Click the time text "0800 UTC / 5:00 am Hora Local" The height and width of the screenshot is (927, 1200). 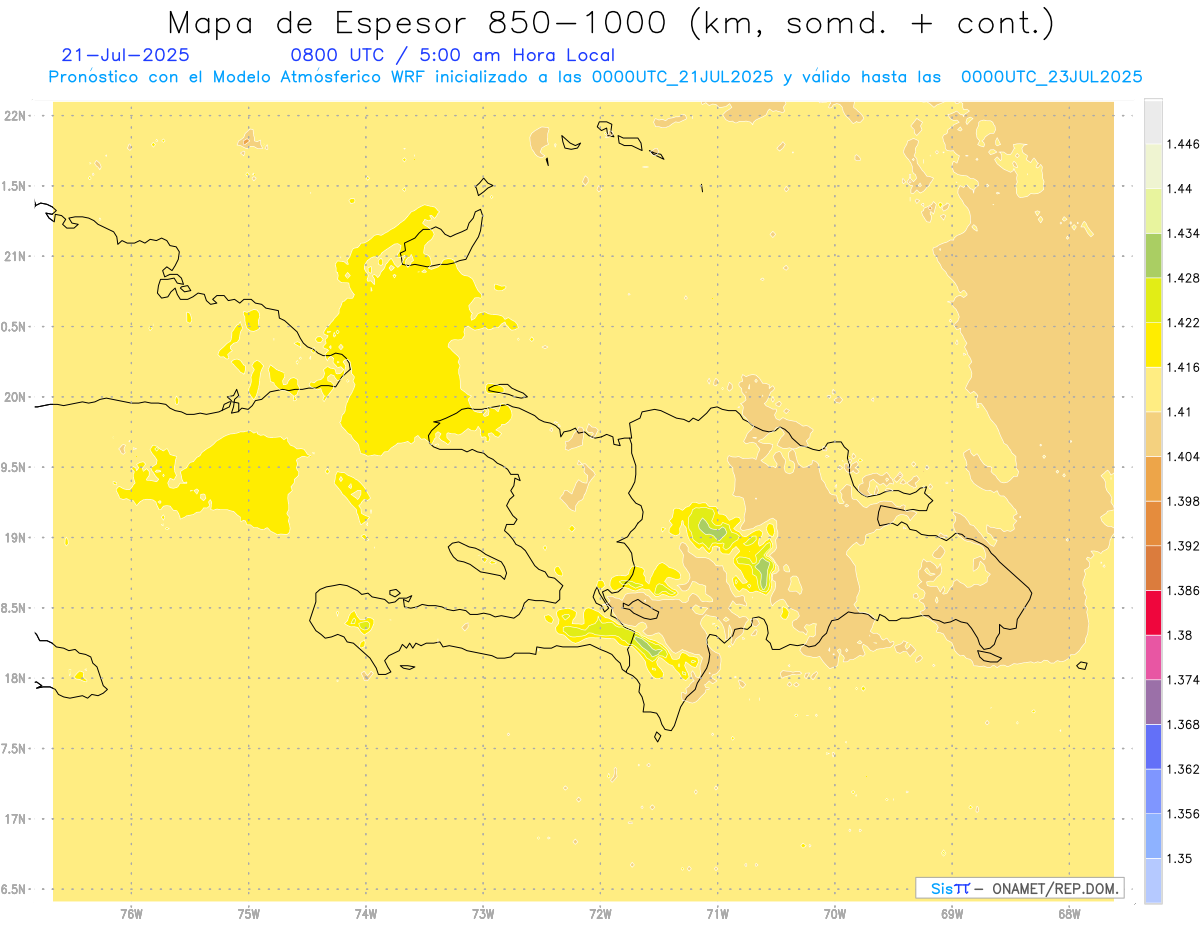(x=452, y=55)
